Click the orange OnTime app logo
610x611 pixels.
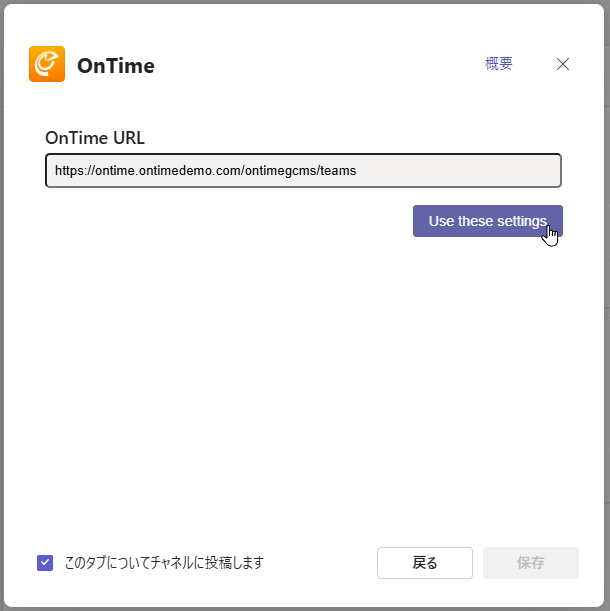(47, 64)
